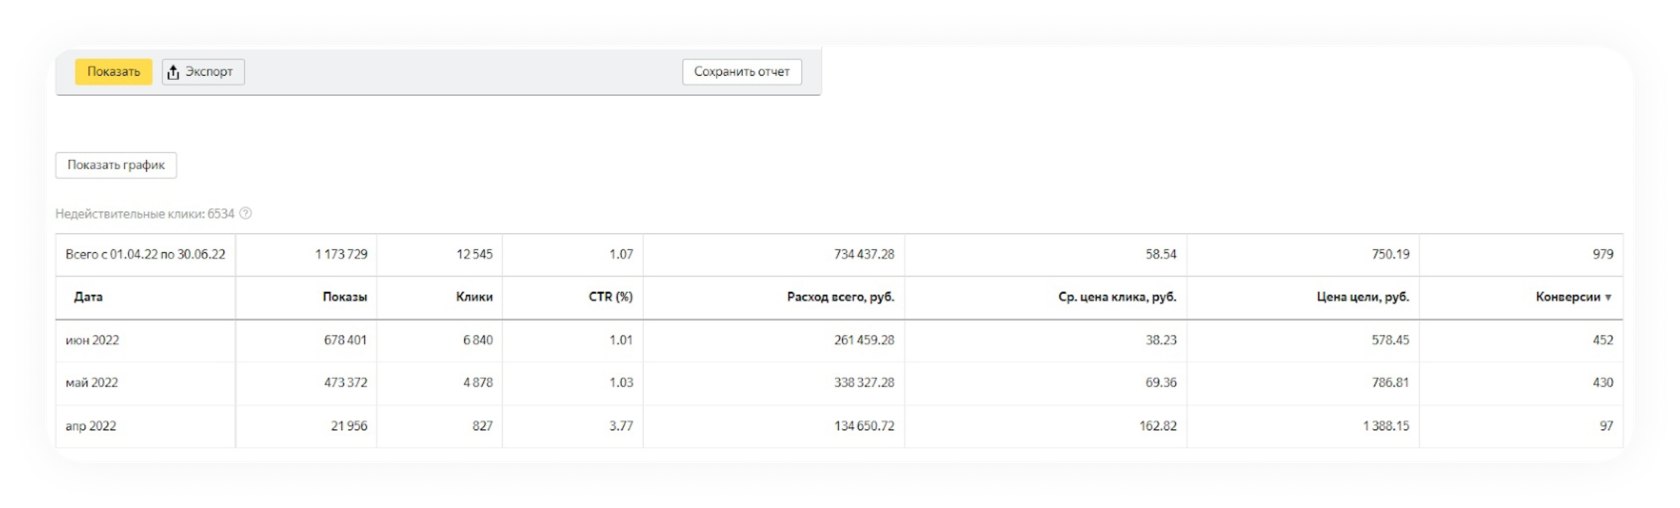Click the total conversions value 979
Image resolution: width=1680 pixels, height=508 pixels.
tap(1603, 255)
